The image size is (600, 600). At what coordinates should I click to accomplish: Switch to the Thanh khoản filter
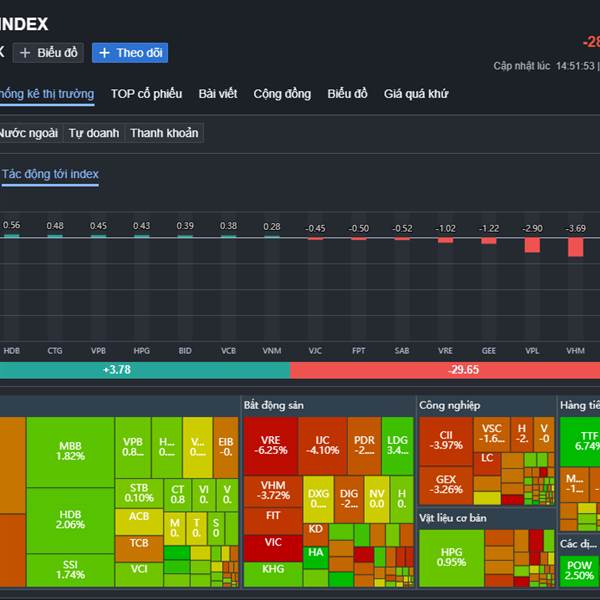tap(164, 133)
